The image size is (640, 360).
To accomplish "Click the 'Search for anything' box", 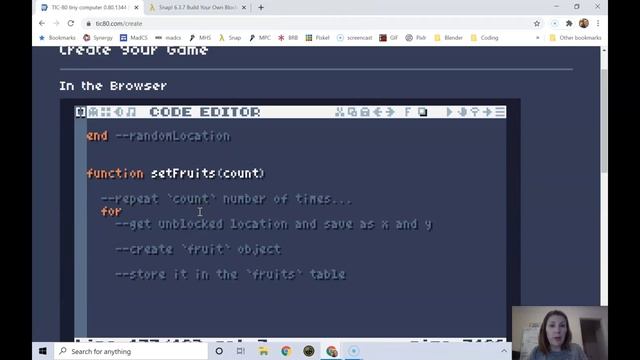I will [x=131, y=351].
